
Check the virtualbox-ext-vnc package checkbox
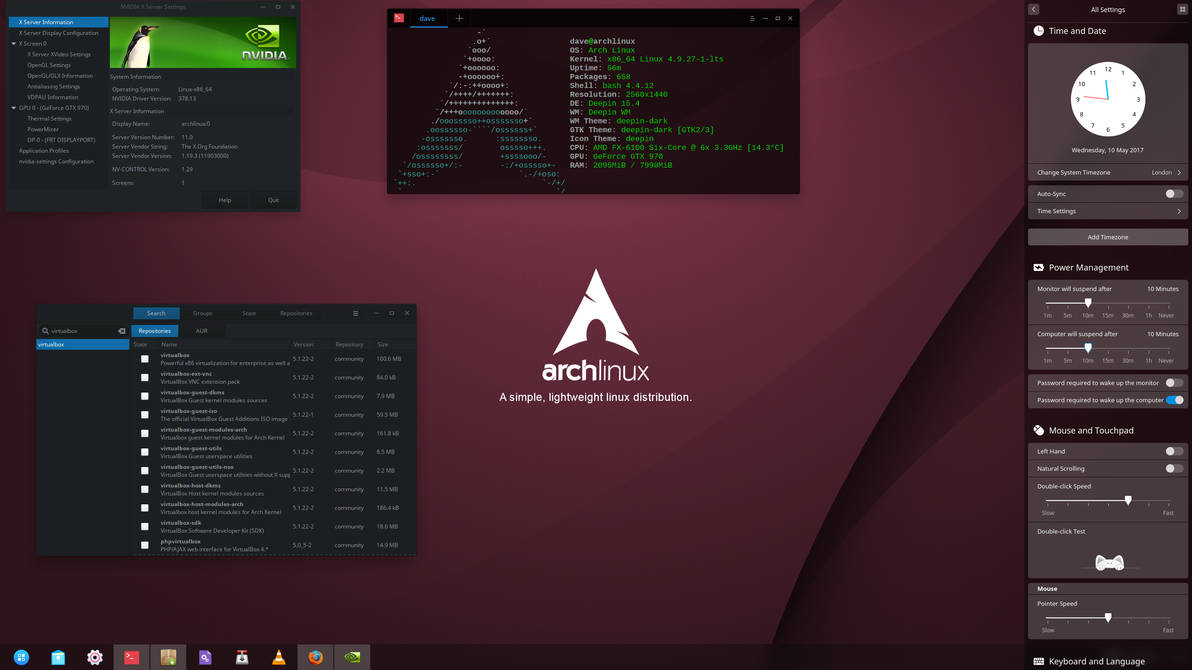click(144, 377)
